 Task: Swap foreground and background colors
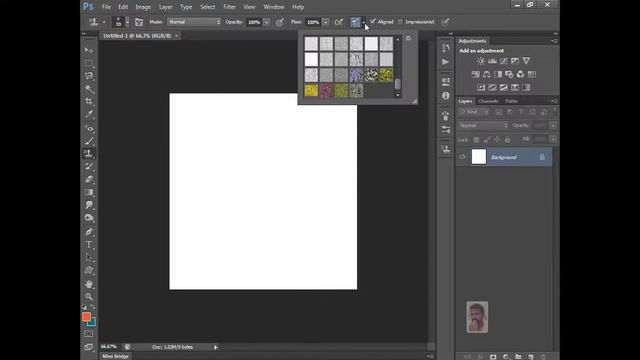pos(93,307)
